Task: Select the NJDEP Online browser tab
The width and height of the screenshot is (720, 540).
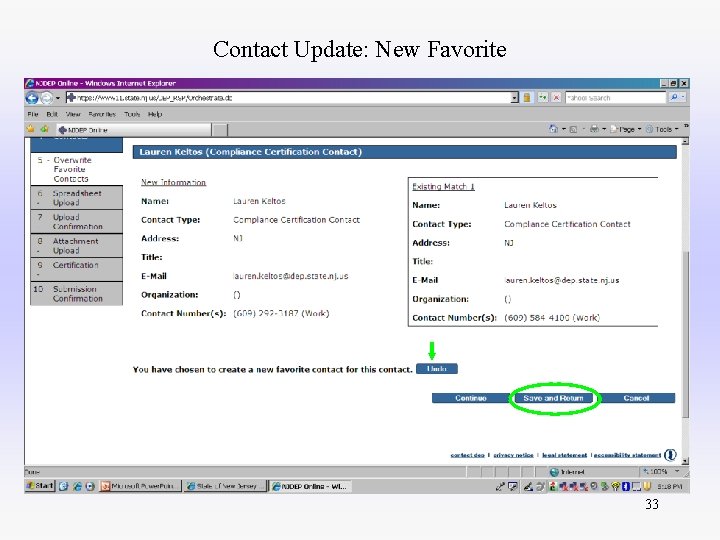Action: [x=134, y=130]
